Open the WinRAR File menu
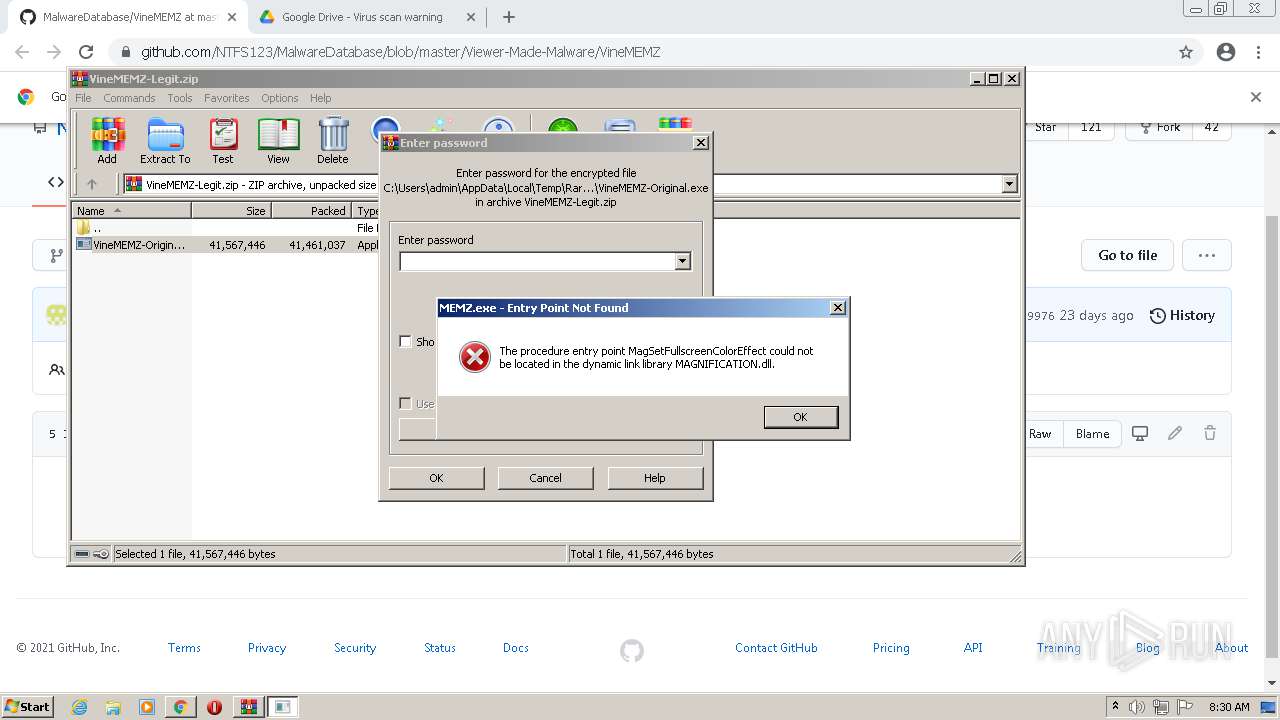The width and height of the screenshot is (1280, 720). click(x=83, y=98)
